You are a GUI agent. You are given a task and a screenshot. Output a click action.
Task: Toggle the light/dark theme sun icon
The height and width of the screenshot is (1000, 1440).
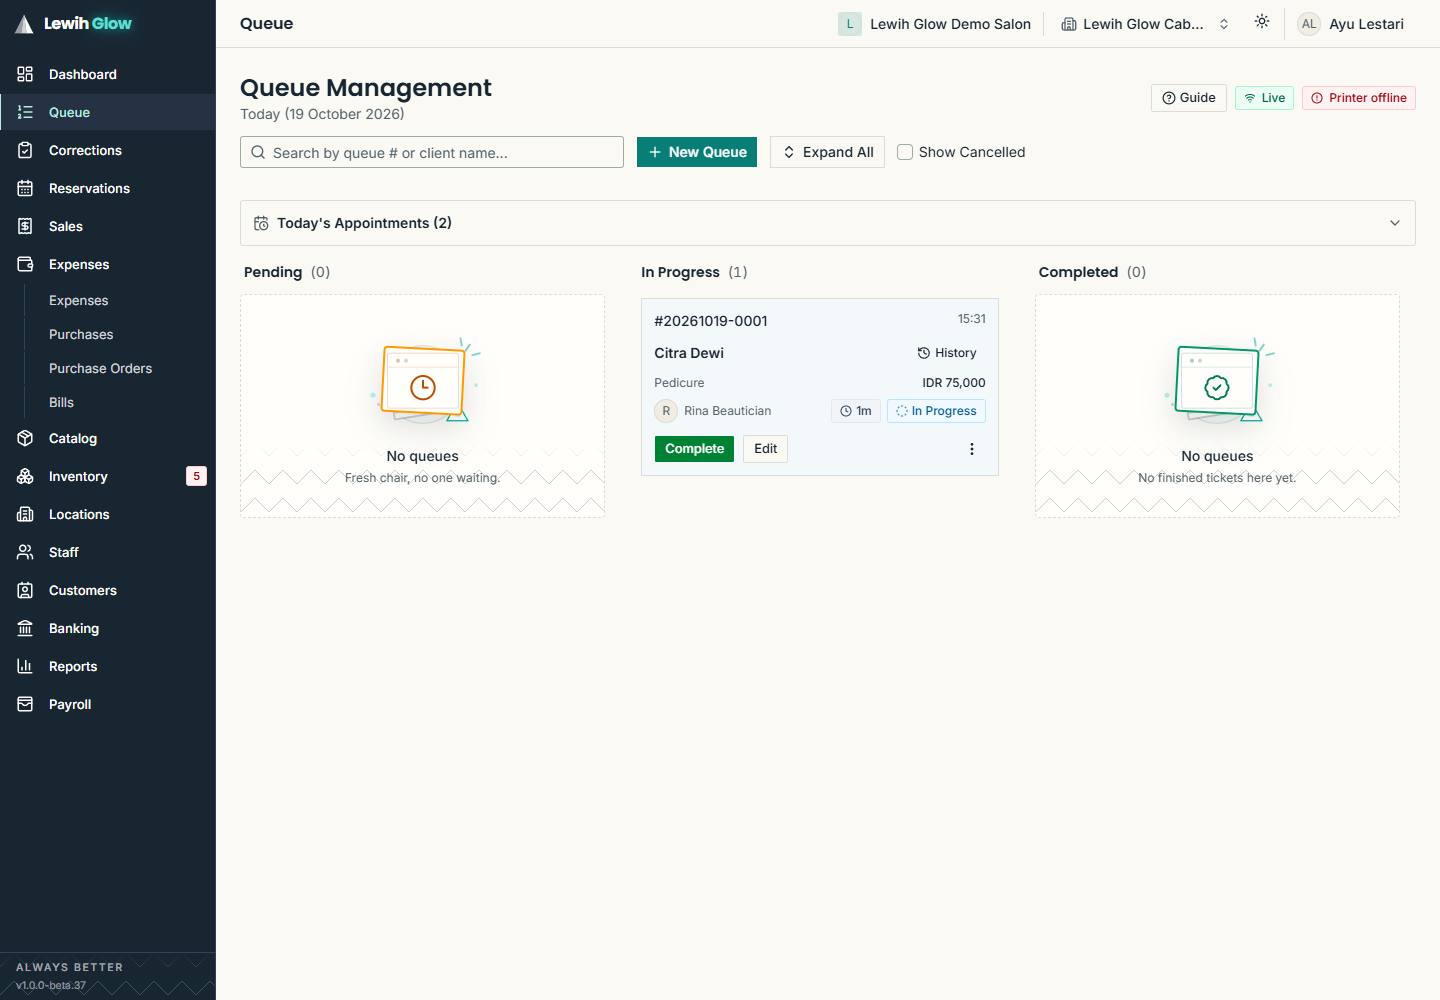[x=1262, y=22]
